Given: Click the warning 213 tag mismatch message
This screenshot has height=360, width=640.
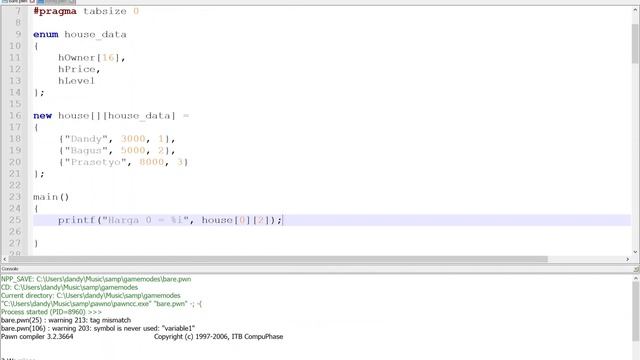Looking at the screenshot, I should point(66,320).
